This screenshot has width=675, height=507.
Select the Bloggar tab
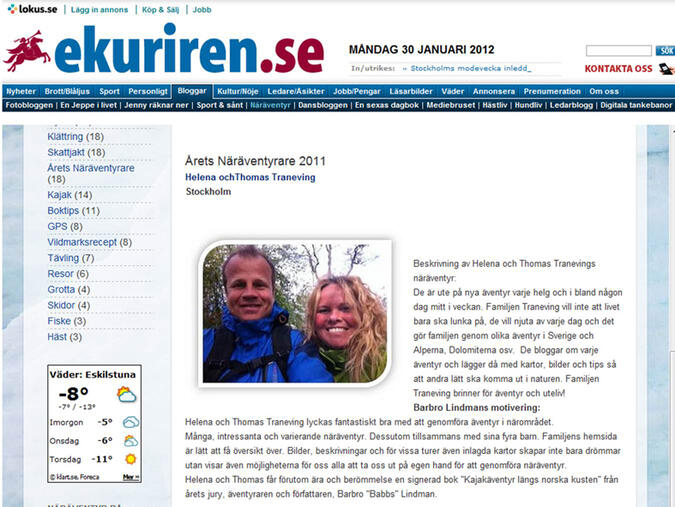(192, 91)
